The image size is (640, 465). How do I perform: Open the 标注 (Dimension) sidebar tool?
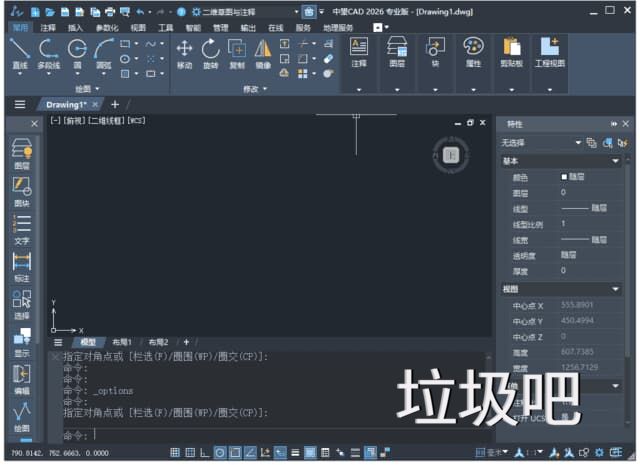(21, 265)
